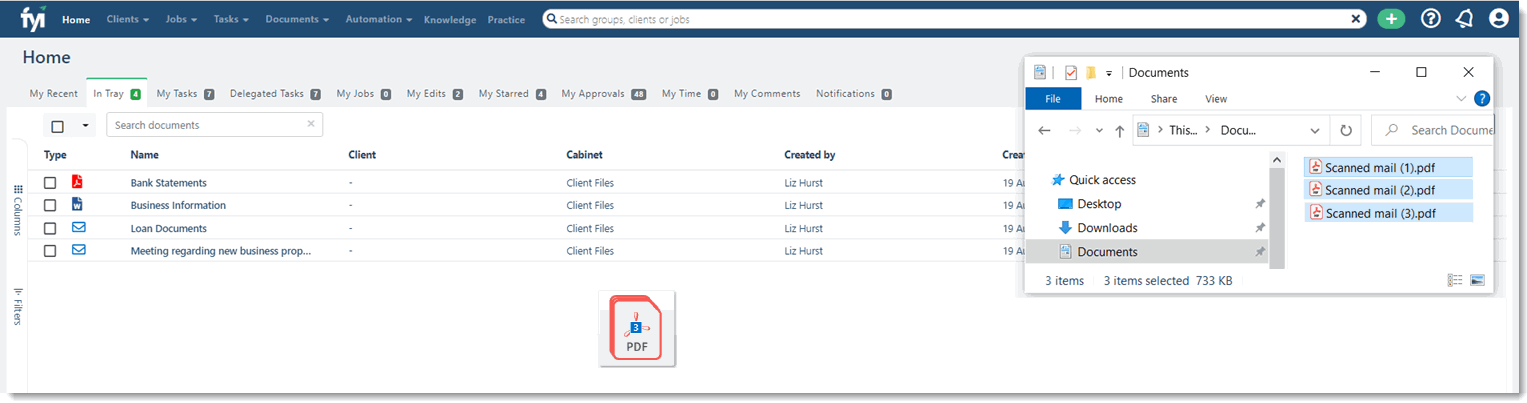Switch to My Recent tab
This screenshot has height=403, width=1527.
[x=53, y=94]
